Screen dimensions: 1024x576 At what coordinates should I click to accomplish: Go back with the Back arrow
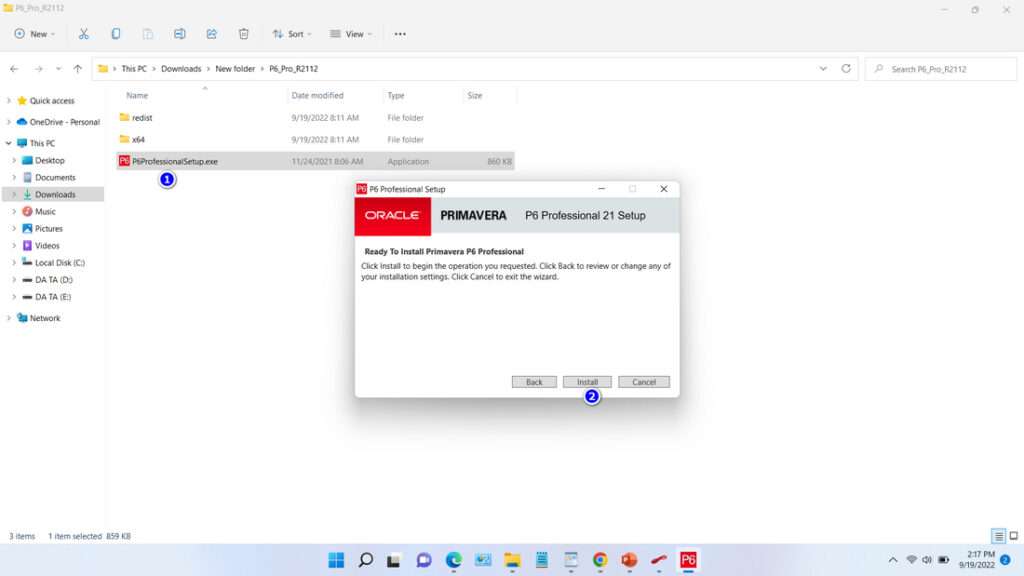(14, 69)
